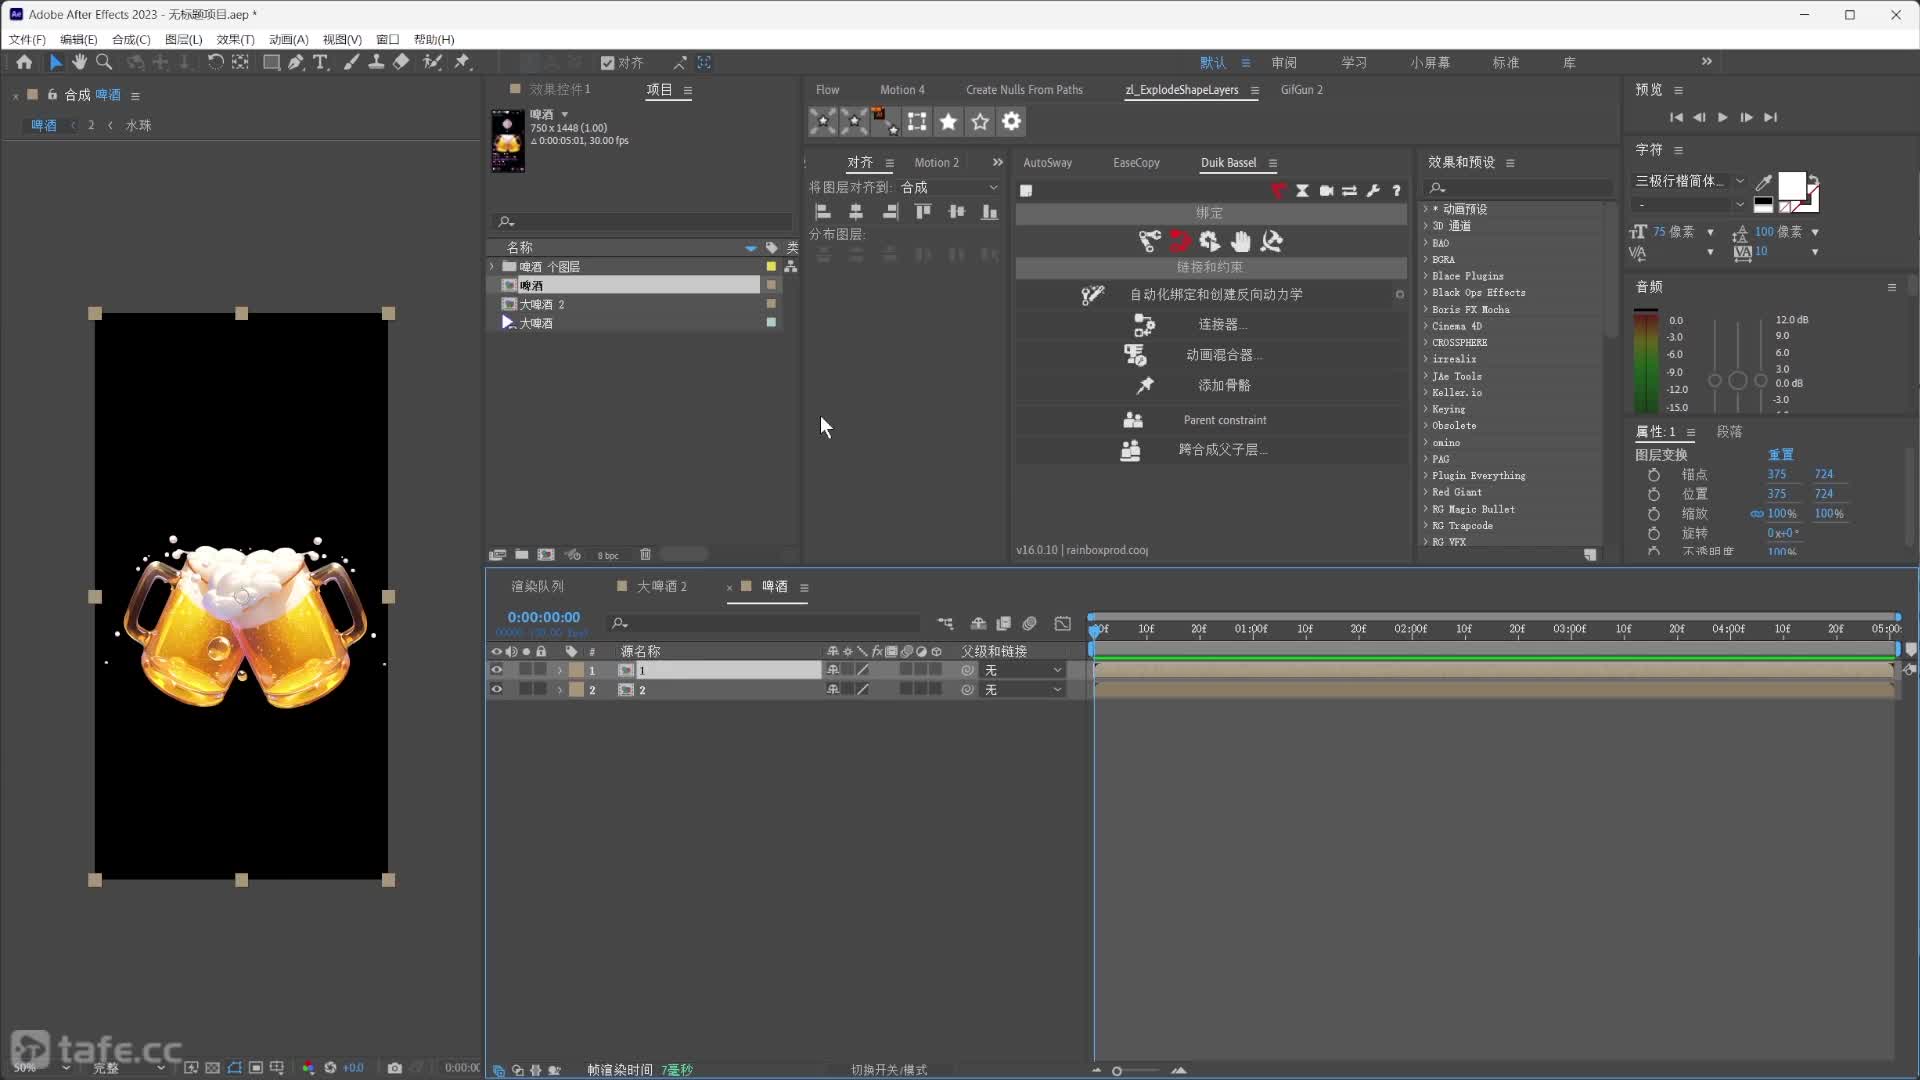Expand the 动画预设 effects category
This screenshot has height=1080, width=1920.
coord(1426,209)
